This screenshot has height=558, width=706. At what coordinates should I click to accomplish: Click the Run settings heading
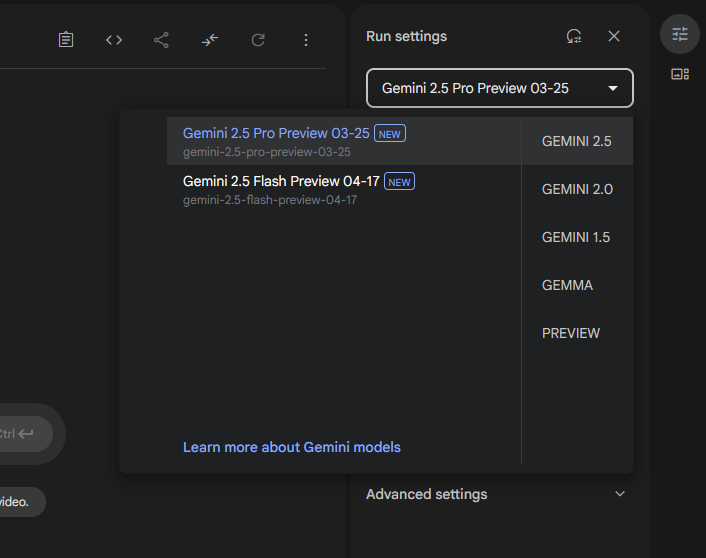407,36
